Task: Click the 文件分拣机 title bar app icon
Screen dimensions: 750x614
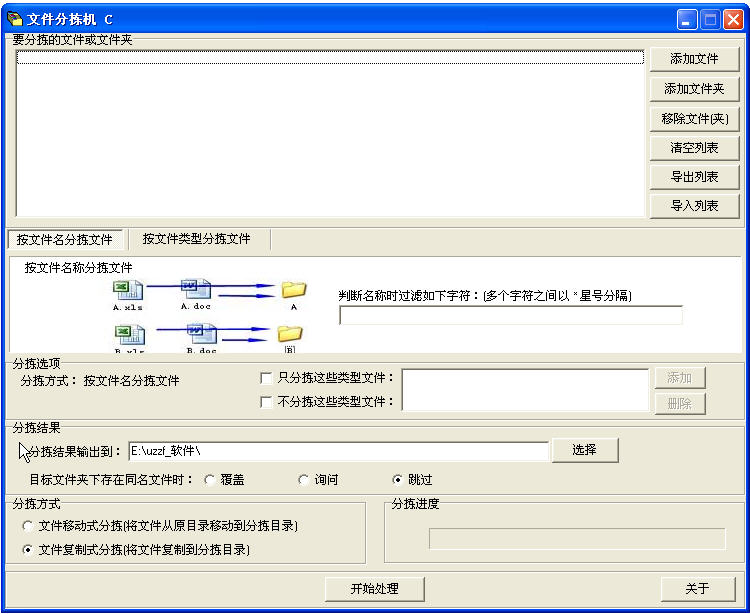Action: [15, 19]
